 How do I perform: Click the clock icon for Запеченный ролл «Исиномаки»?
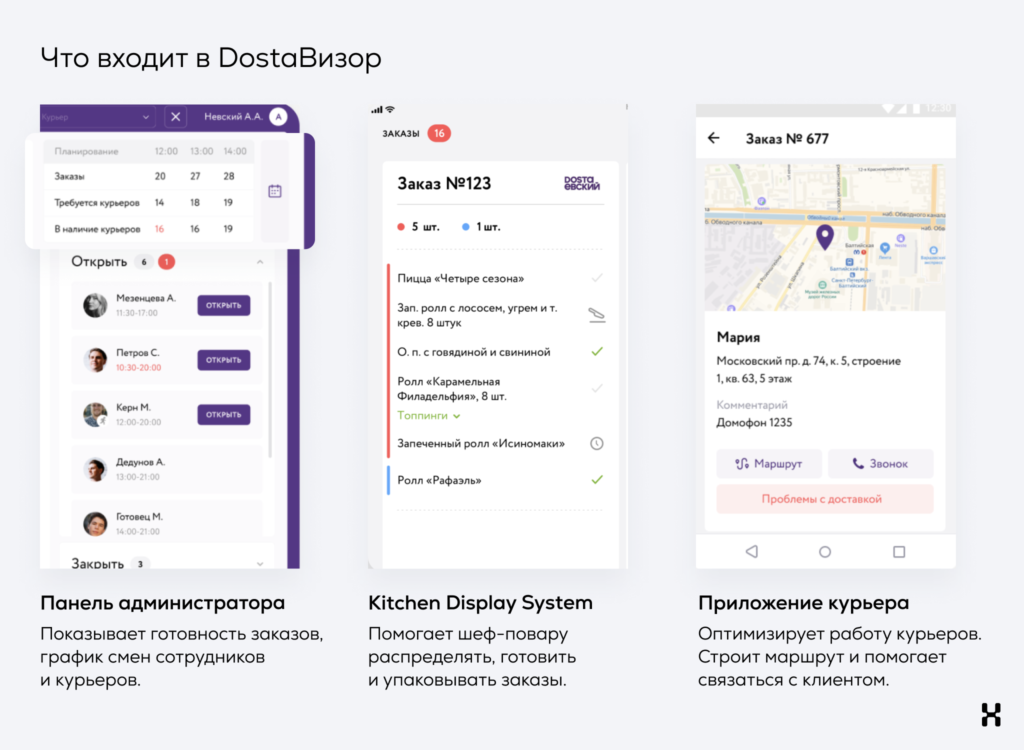pos(597,443)
